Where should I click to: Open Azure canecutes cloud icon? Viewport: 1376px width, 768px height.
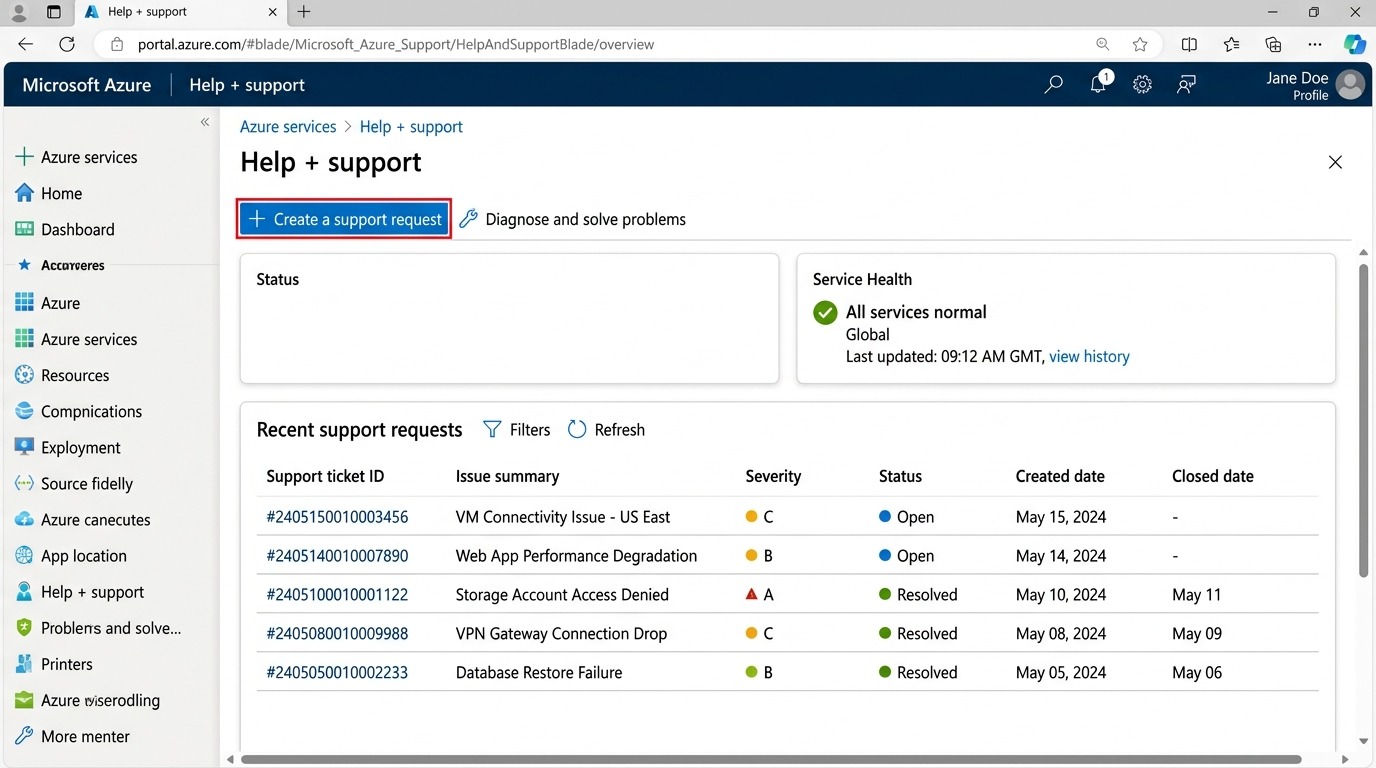click(25, 519)
